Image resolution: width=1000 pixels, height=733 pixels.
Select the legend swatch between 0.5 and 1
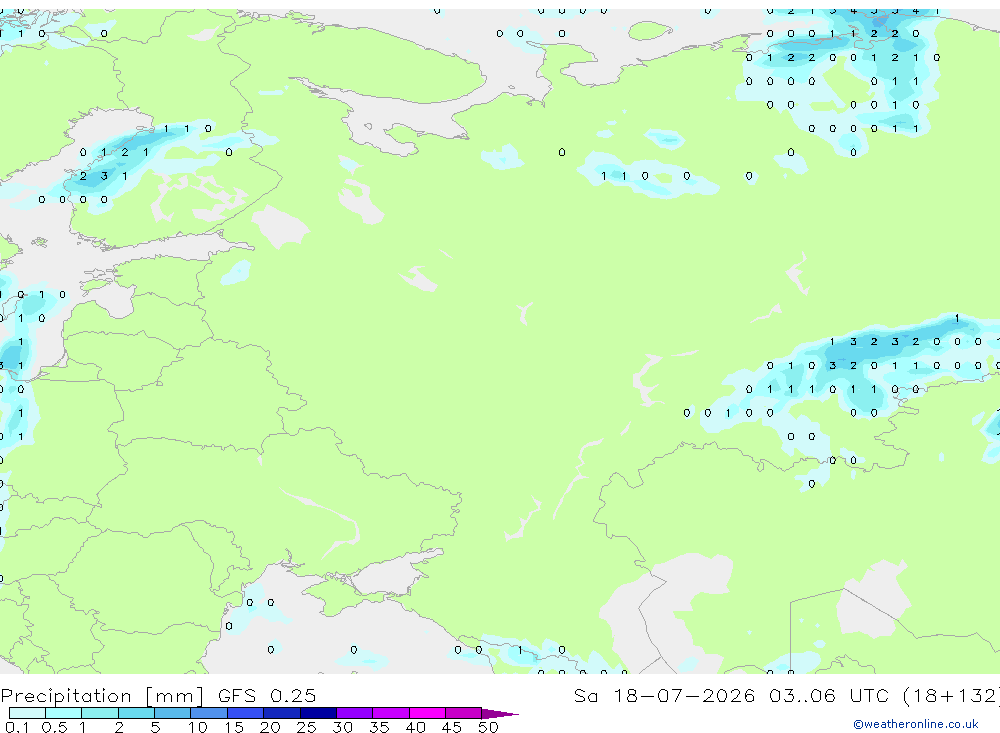click(64, 713)
